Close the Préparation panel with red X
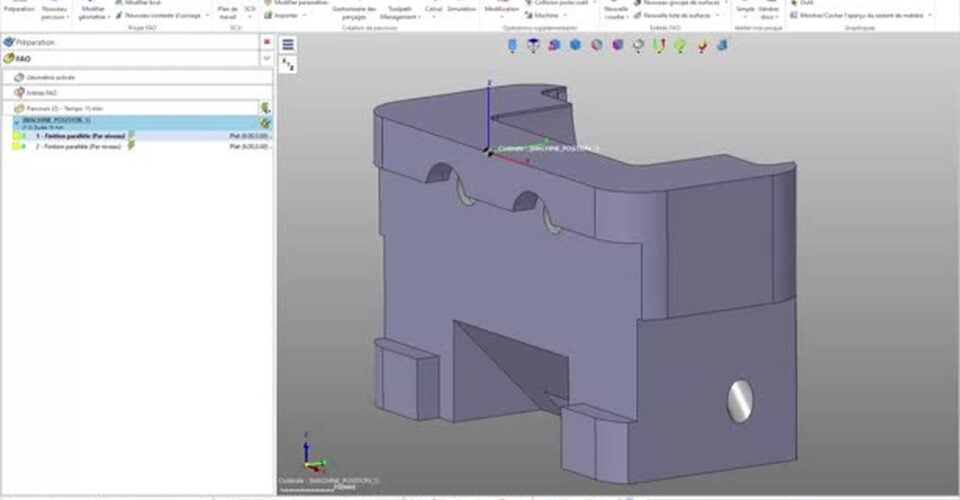The width and height of the screenshot is (960, 500). 266,42
